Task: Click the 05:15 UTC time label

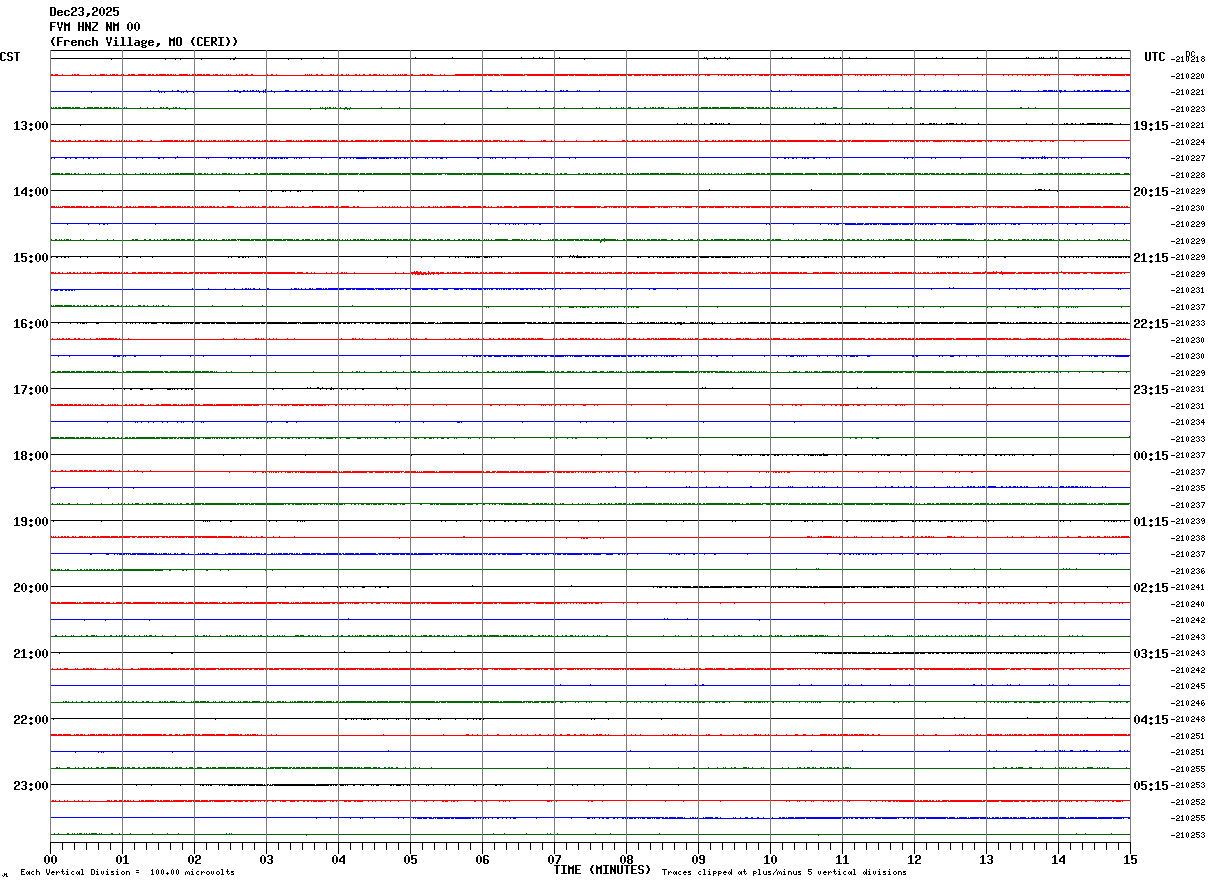Action: point(1150,785)
